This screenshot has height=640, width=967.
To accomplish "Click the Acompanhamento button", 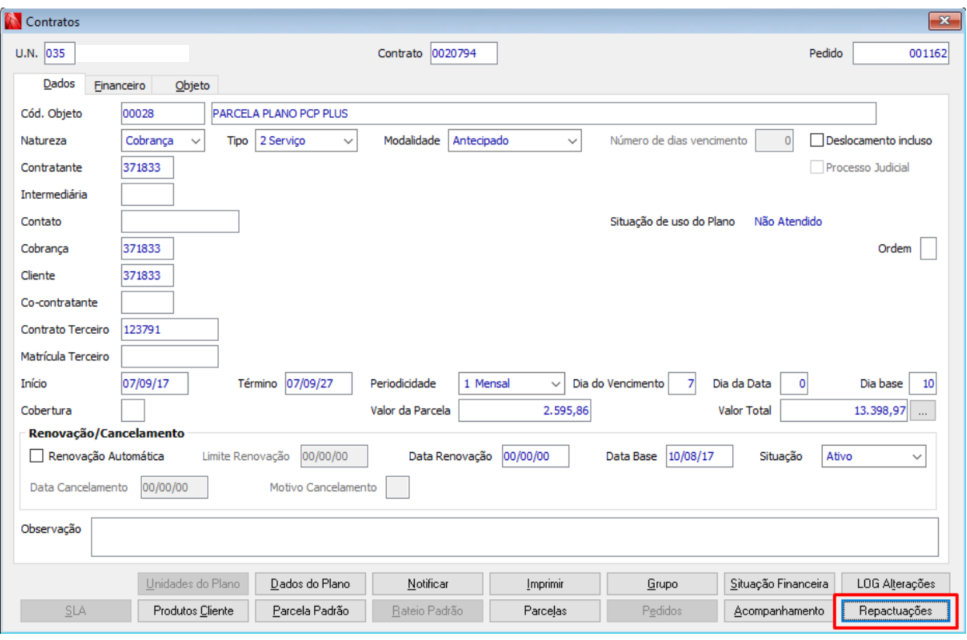I will click(x=779, y=610).
